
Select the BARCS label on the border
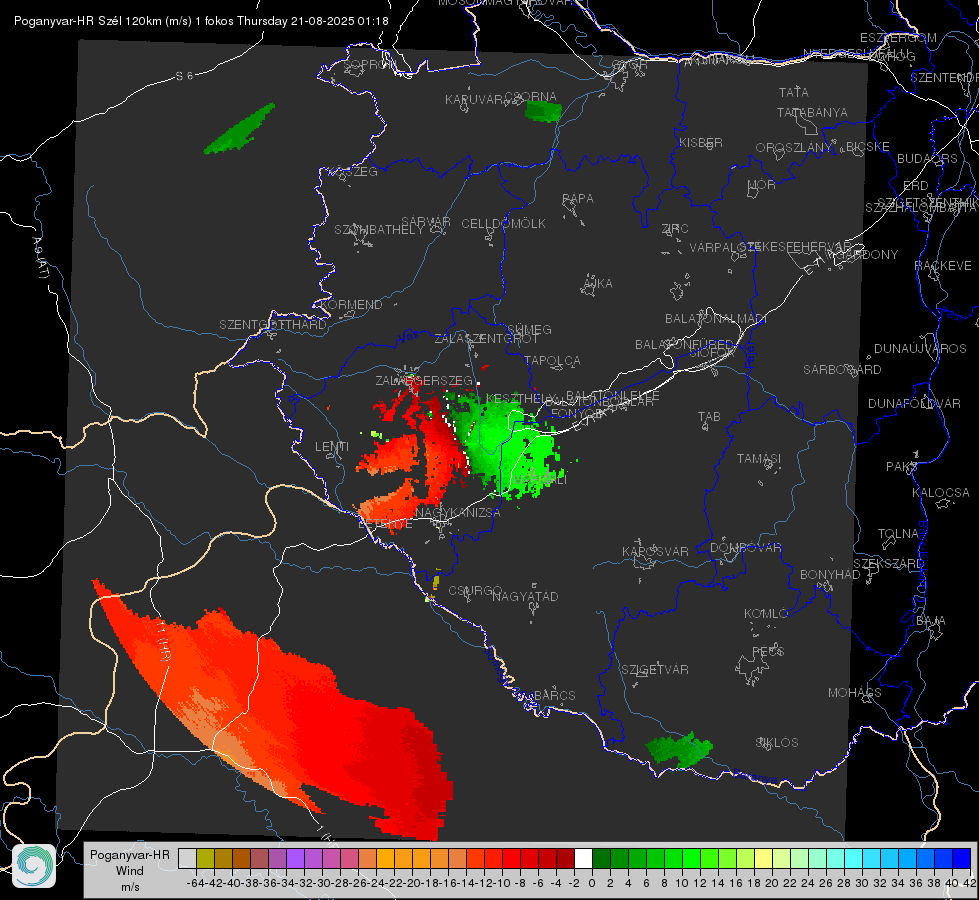point(554,695)
